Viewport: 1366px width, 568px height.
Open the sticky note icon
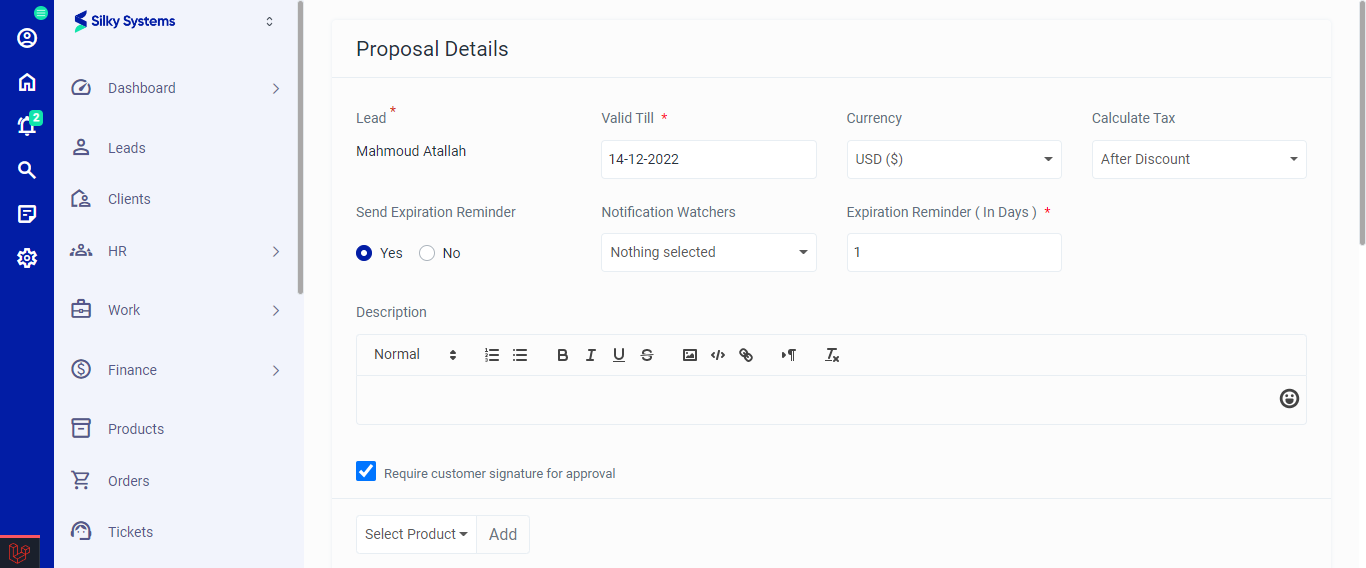tap(27, 214)
